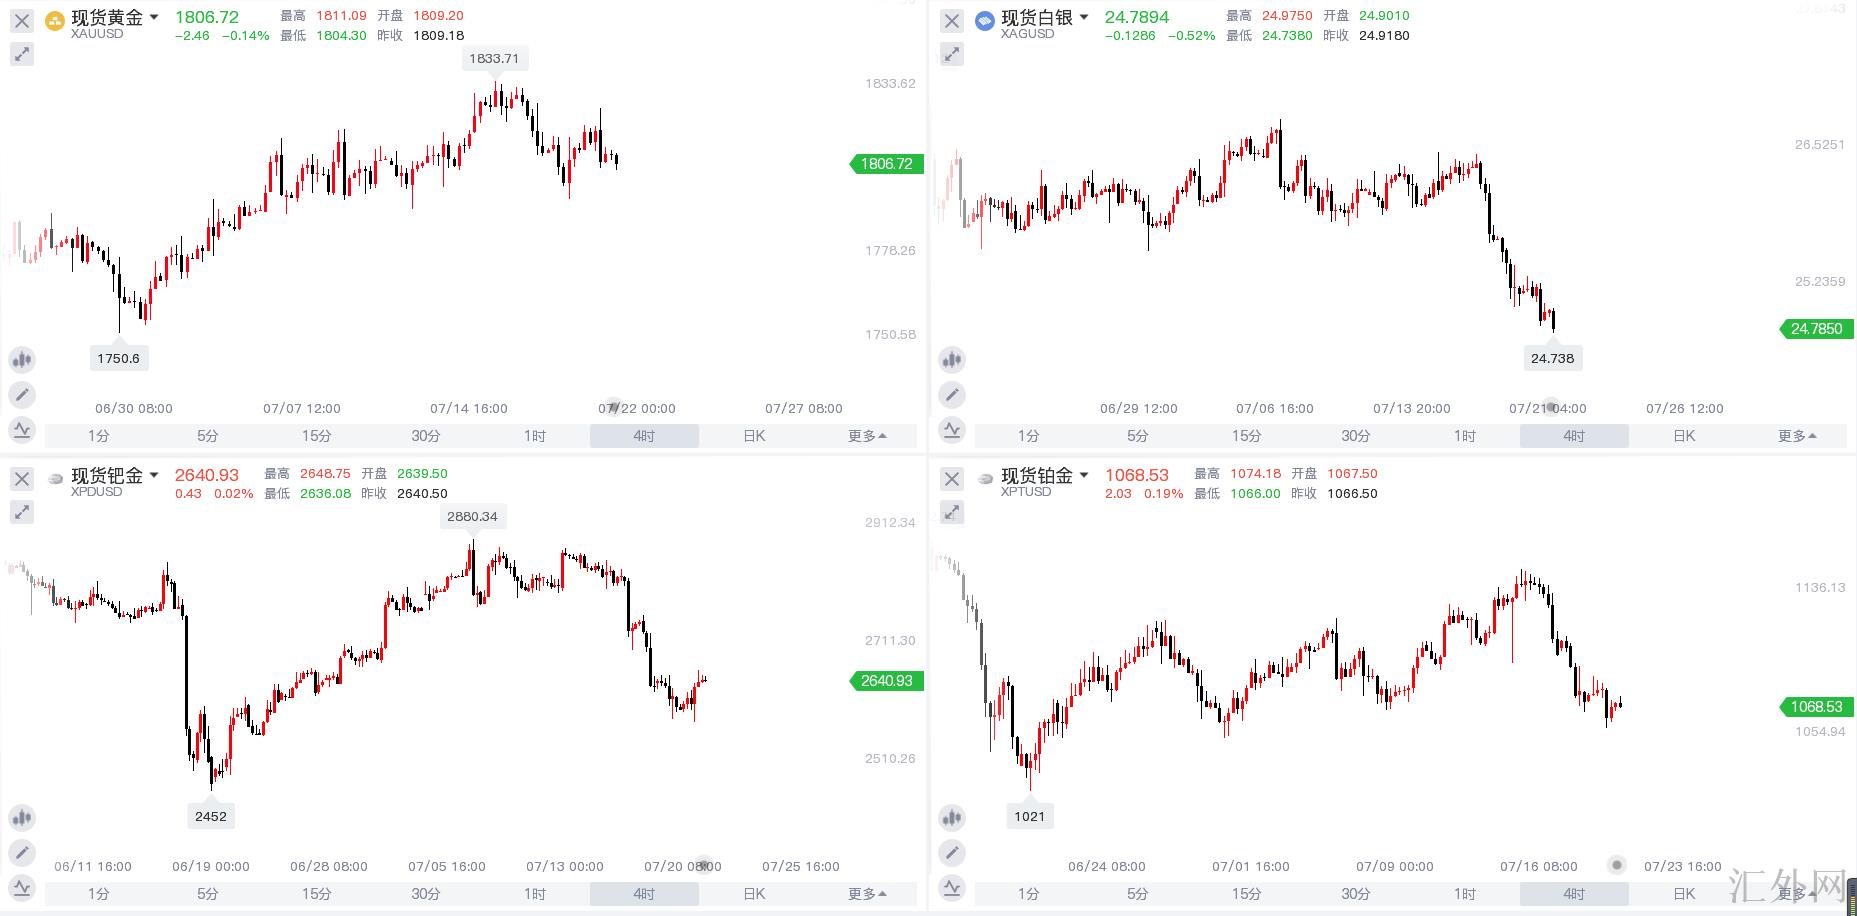
Task: Open the 现货黄金 symbol dropdown arrow
Action: coord(154,17)
